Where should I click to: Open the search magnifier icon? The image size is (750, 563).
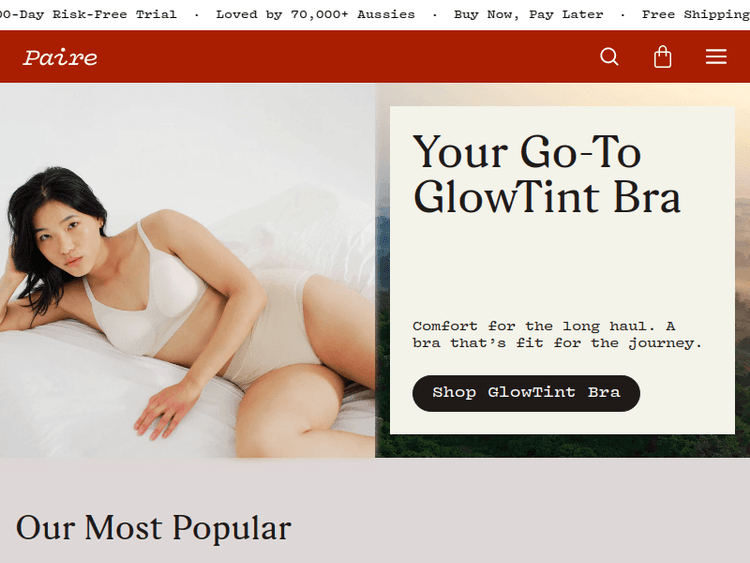[x=609, y=57]
